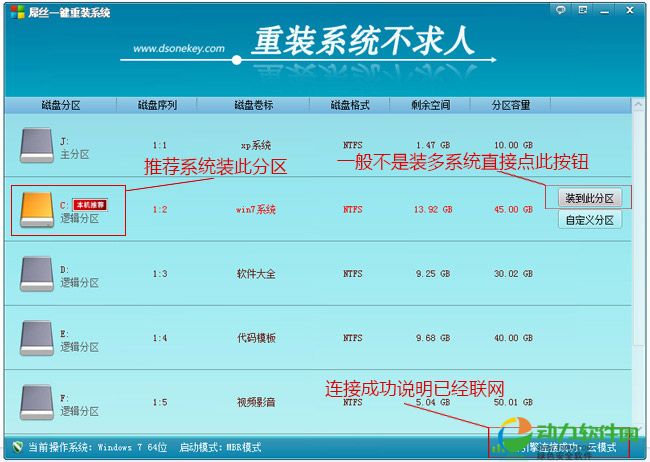Click the J: drive disk icon
Viewport: 650px width, 462px height.
click(x=37, y=146)
